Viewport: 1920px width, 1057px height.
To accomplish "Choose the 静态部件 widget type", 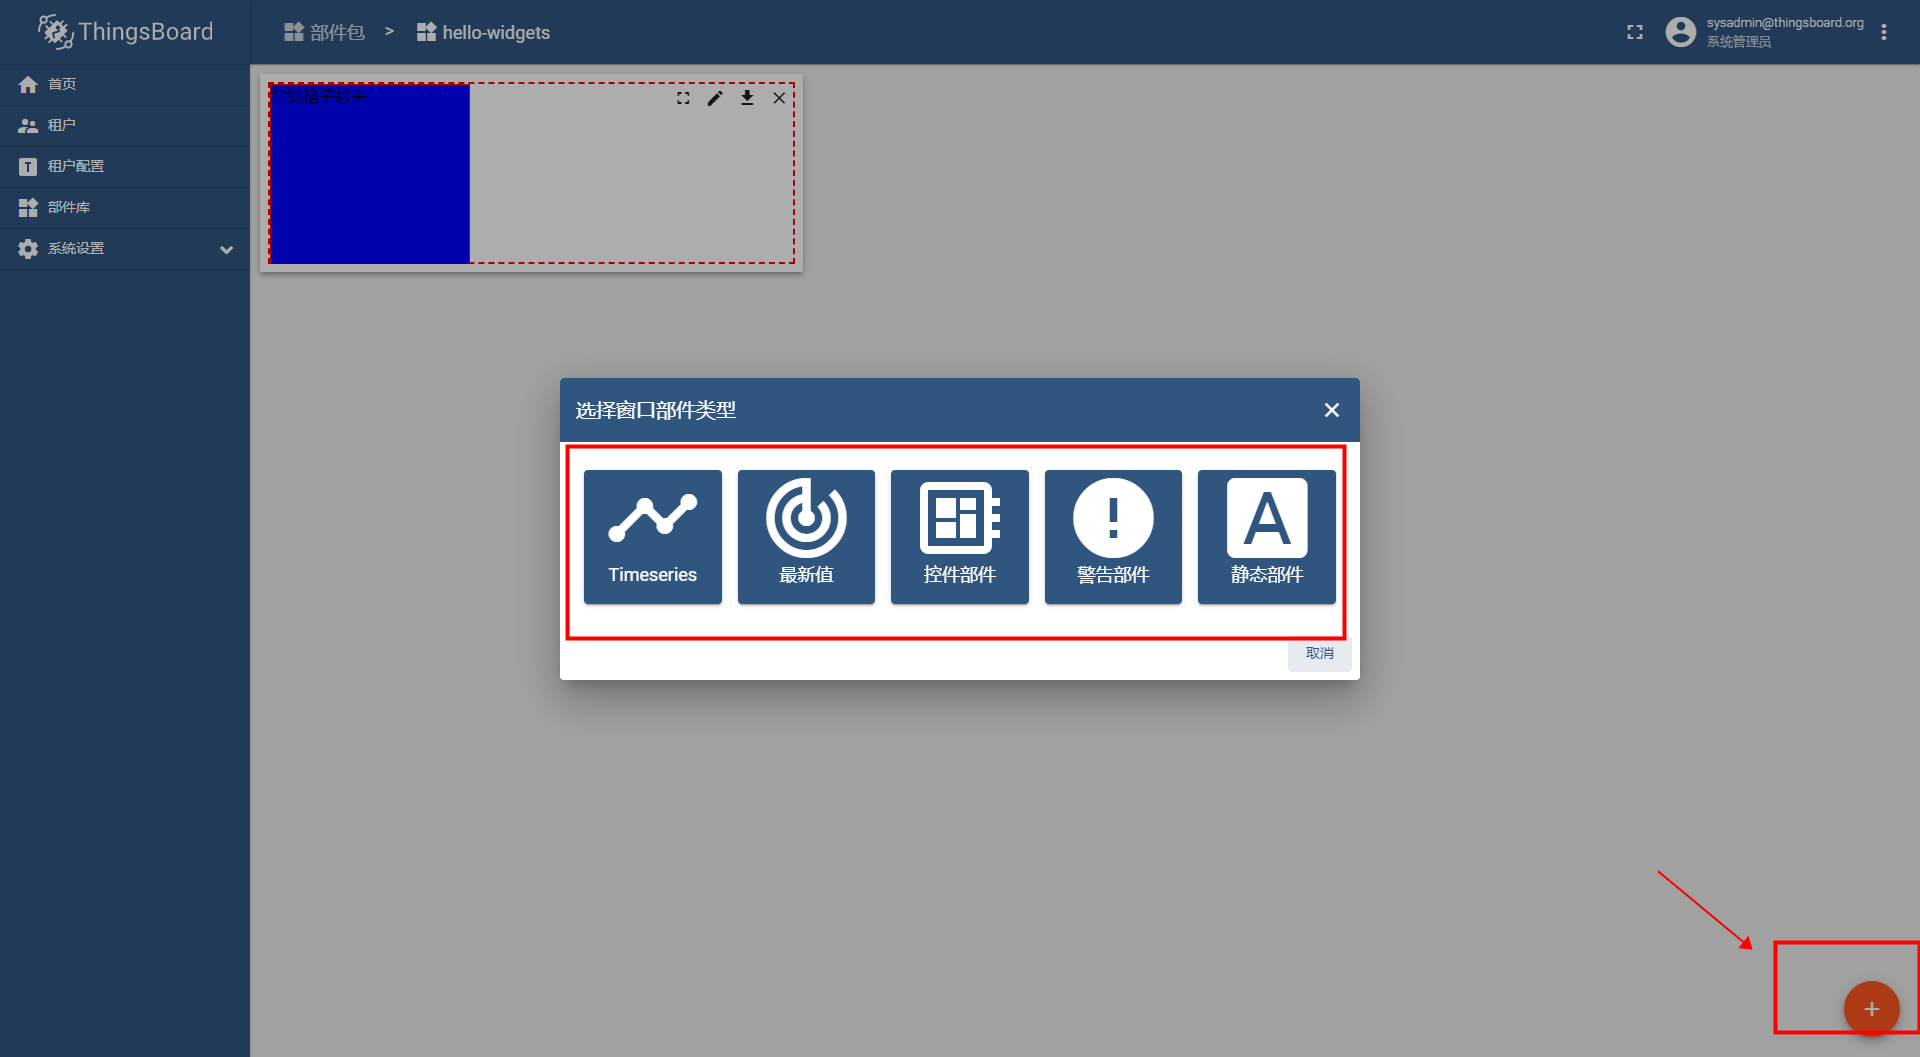I will [1267, 537].
